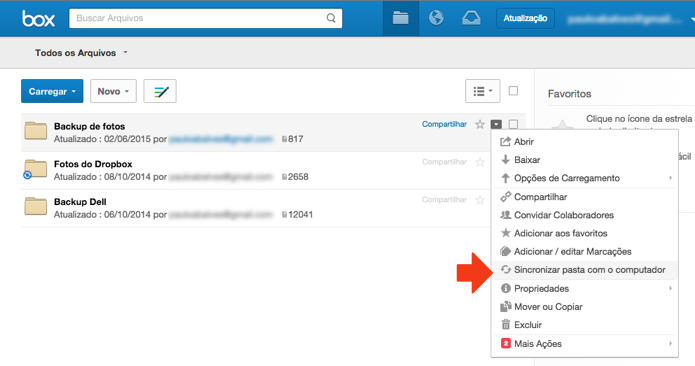
Task: Open Todos os Arquivos breadcrumb dropdown
Action: 81,53
